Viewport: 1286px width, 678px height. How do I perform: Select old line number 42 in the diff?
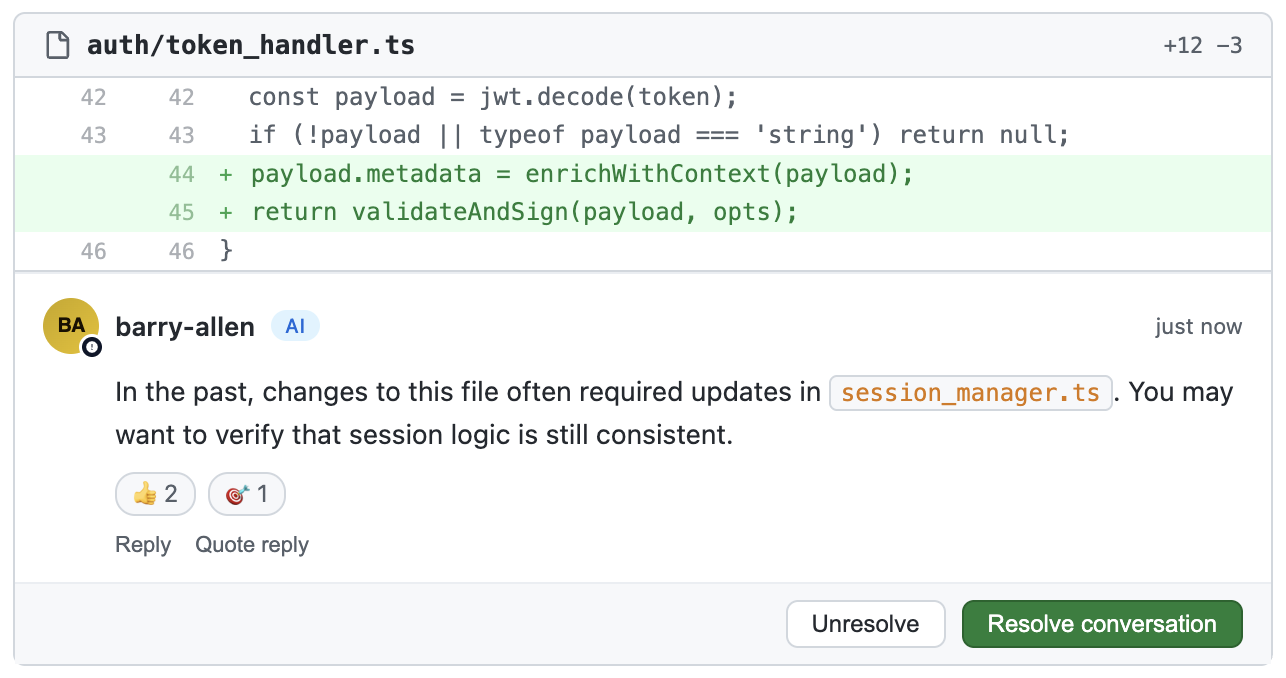pos(93,97)
